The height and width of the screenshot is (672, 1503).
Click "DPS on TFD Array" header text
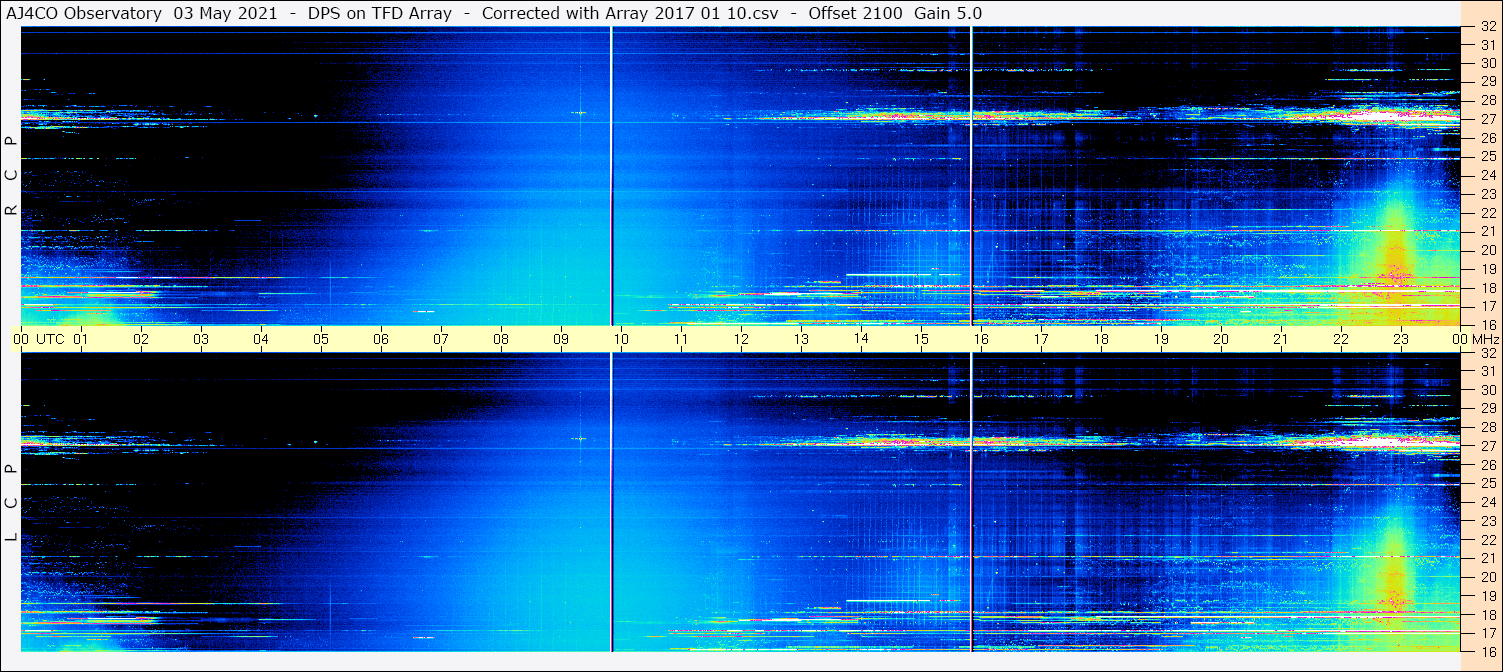[x=381, y=13]
